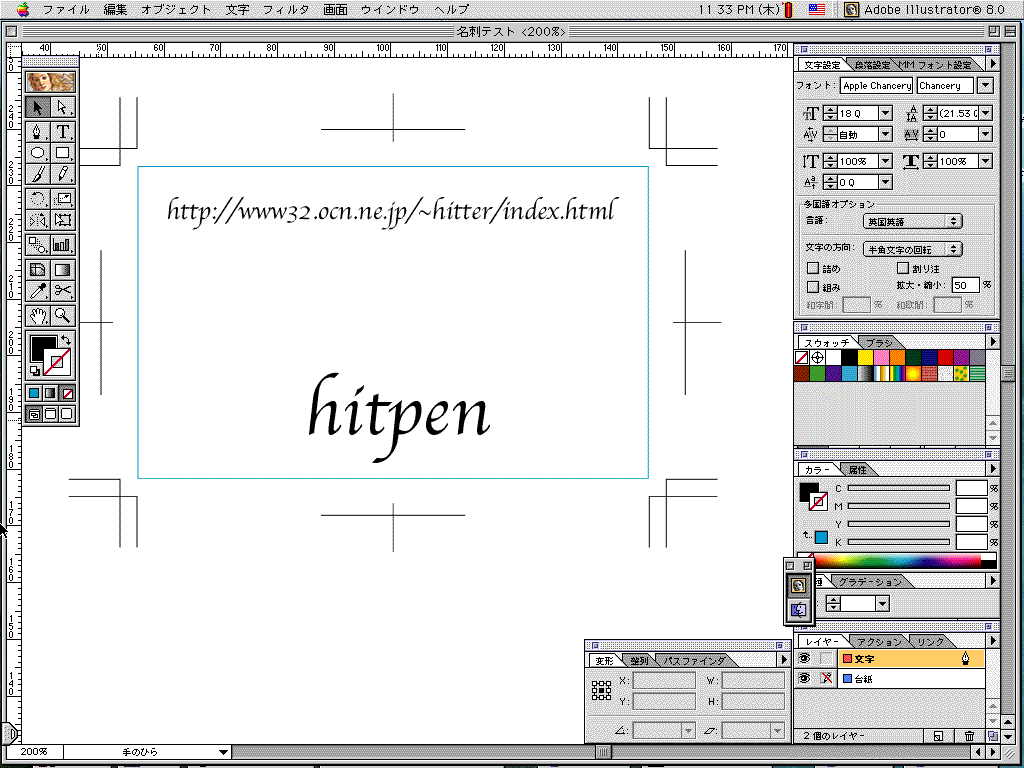Check the 割り注 checkbox

903,268
